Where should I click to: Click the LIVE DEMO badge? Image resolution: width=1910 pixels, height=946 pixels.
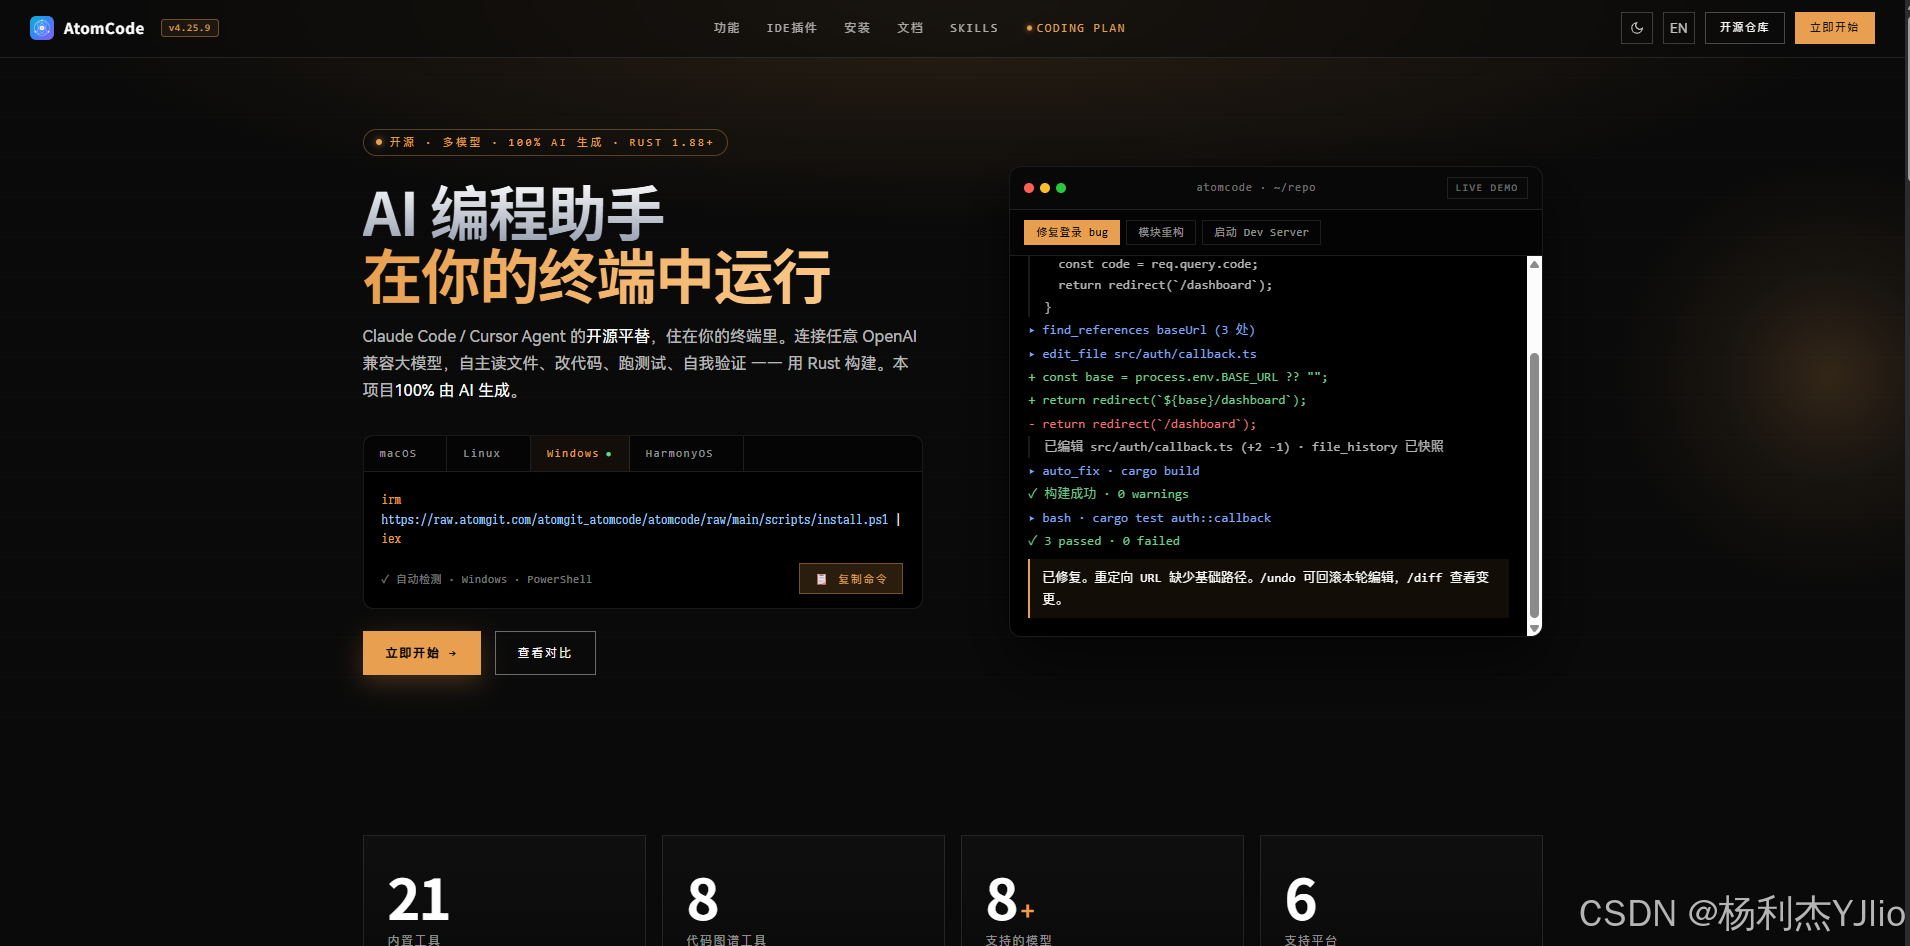coord(1487,188)
